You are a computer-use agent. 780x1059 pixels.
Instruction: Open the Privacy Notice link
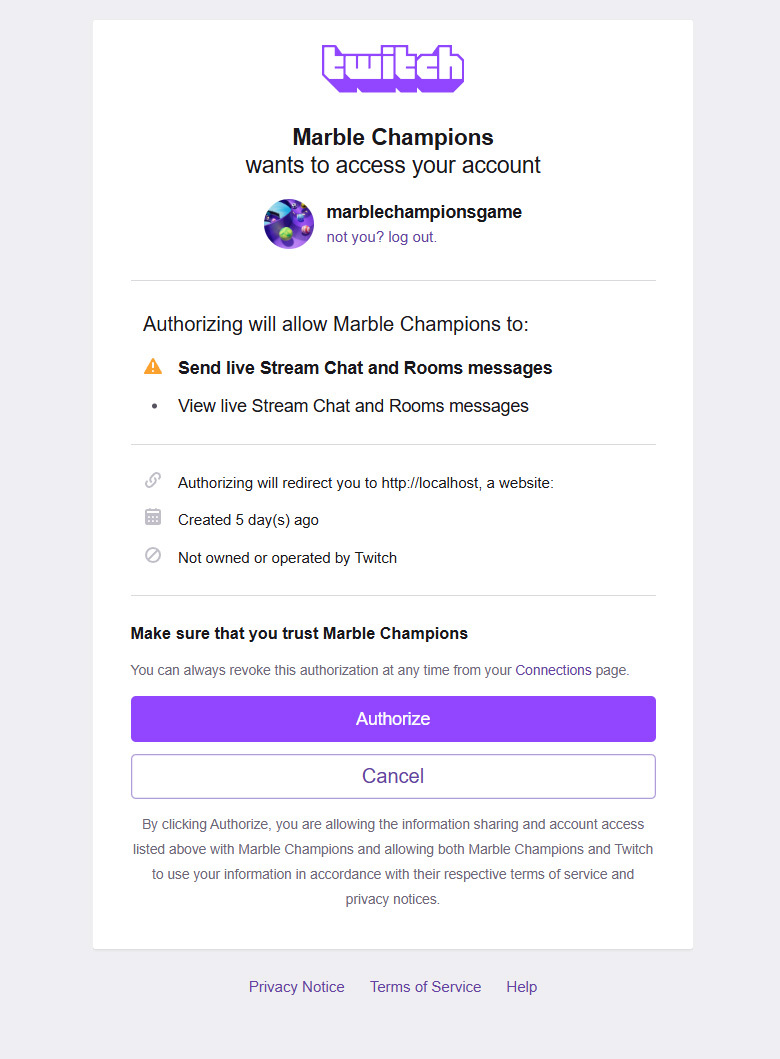[296, 987]
